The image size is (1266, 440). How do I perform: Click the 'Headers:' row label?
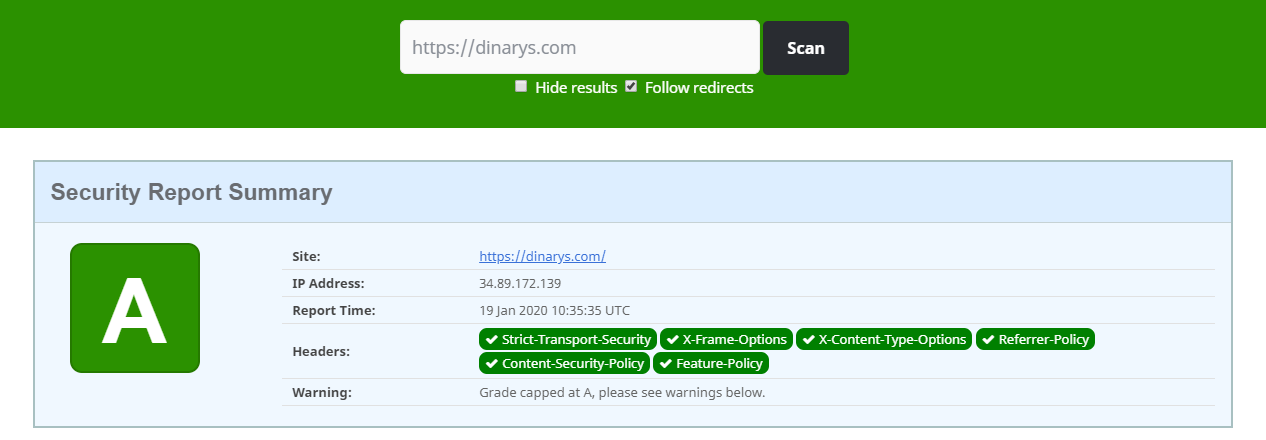point(321,351)
